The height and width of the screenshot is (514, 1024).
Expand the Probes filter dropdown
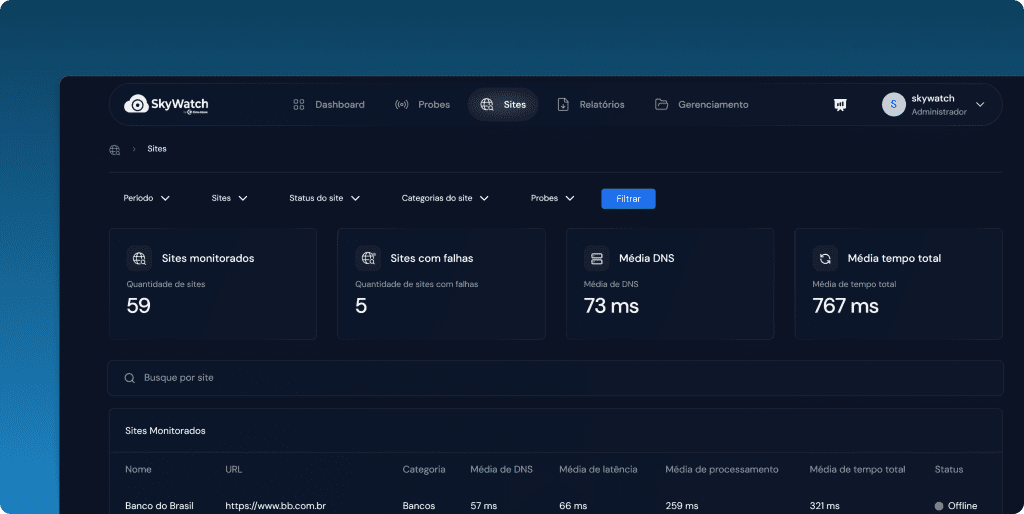click(x=552, y=198)
